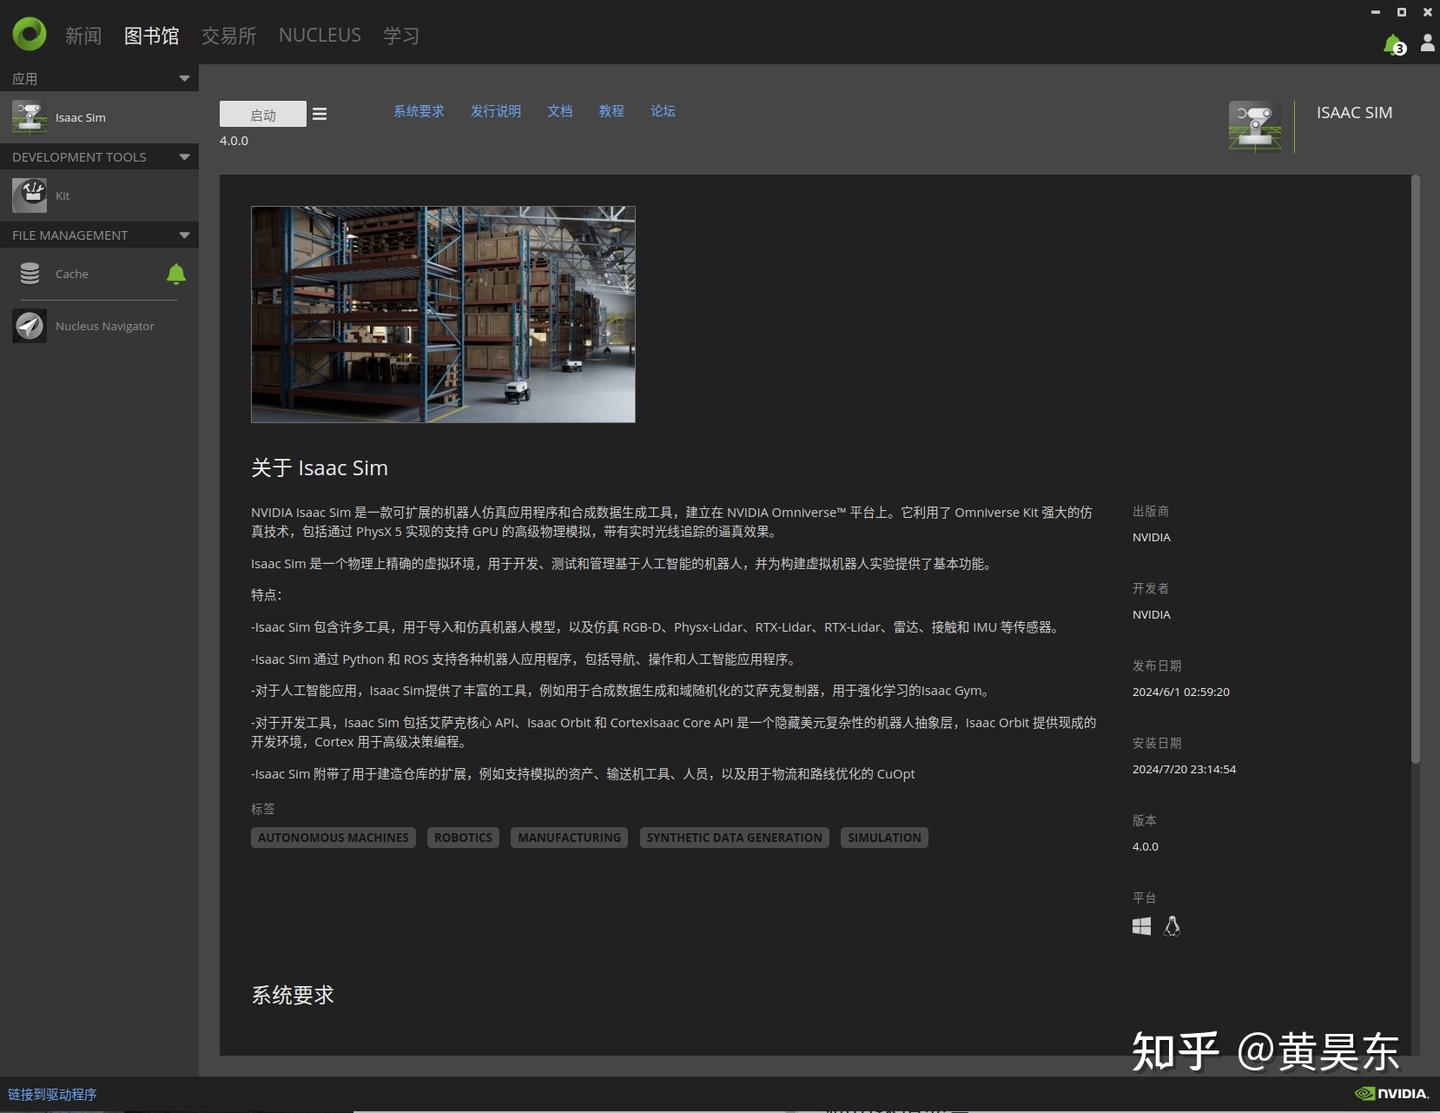
Task: Open the Cache file management tool
Action: 71,273
